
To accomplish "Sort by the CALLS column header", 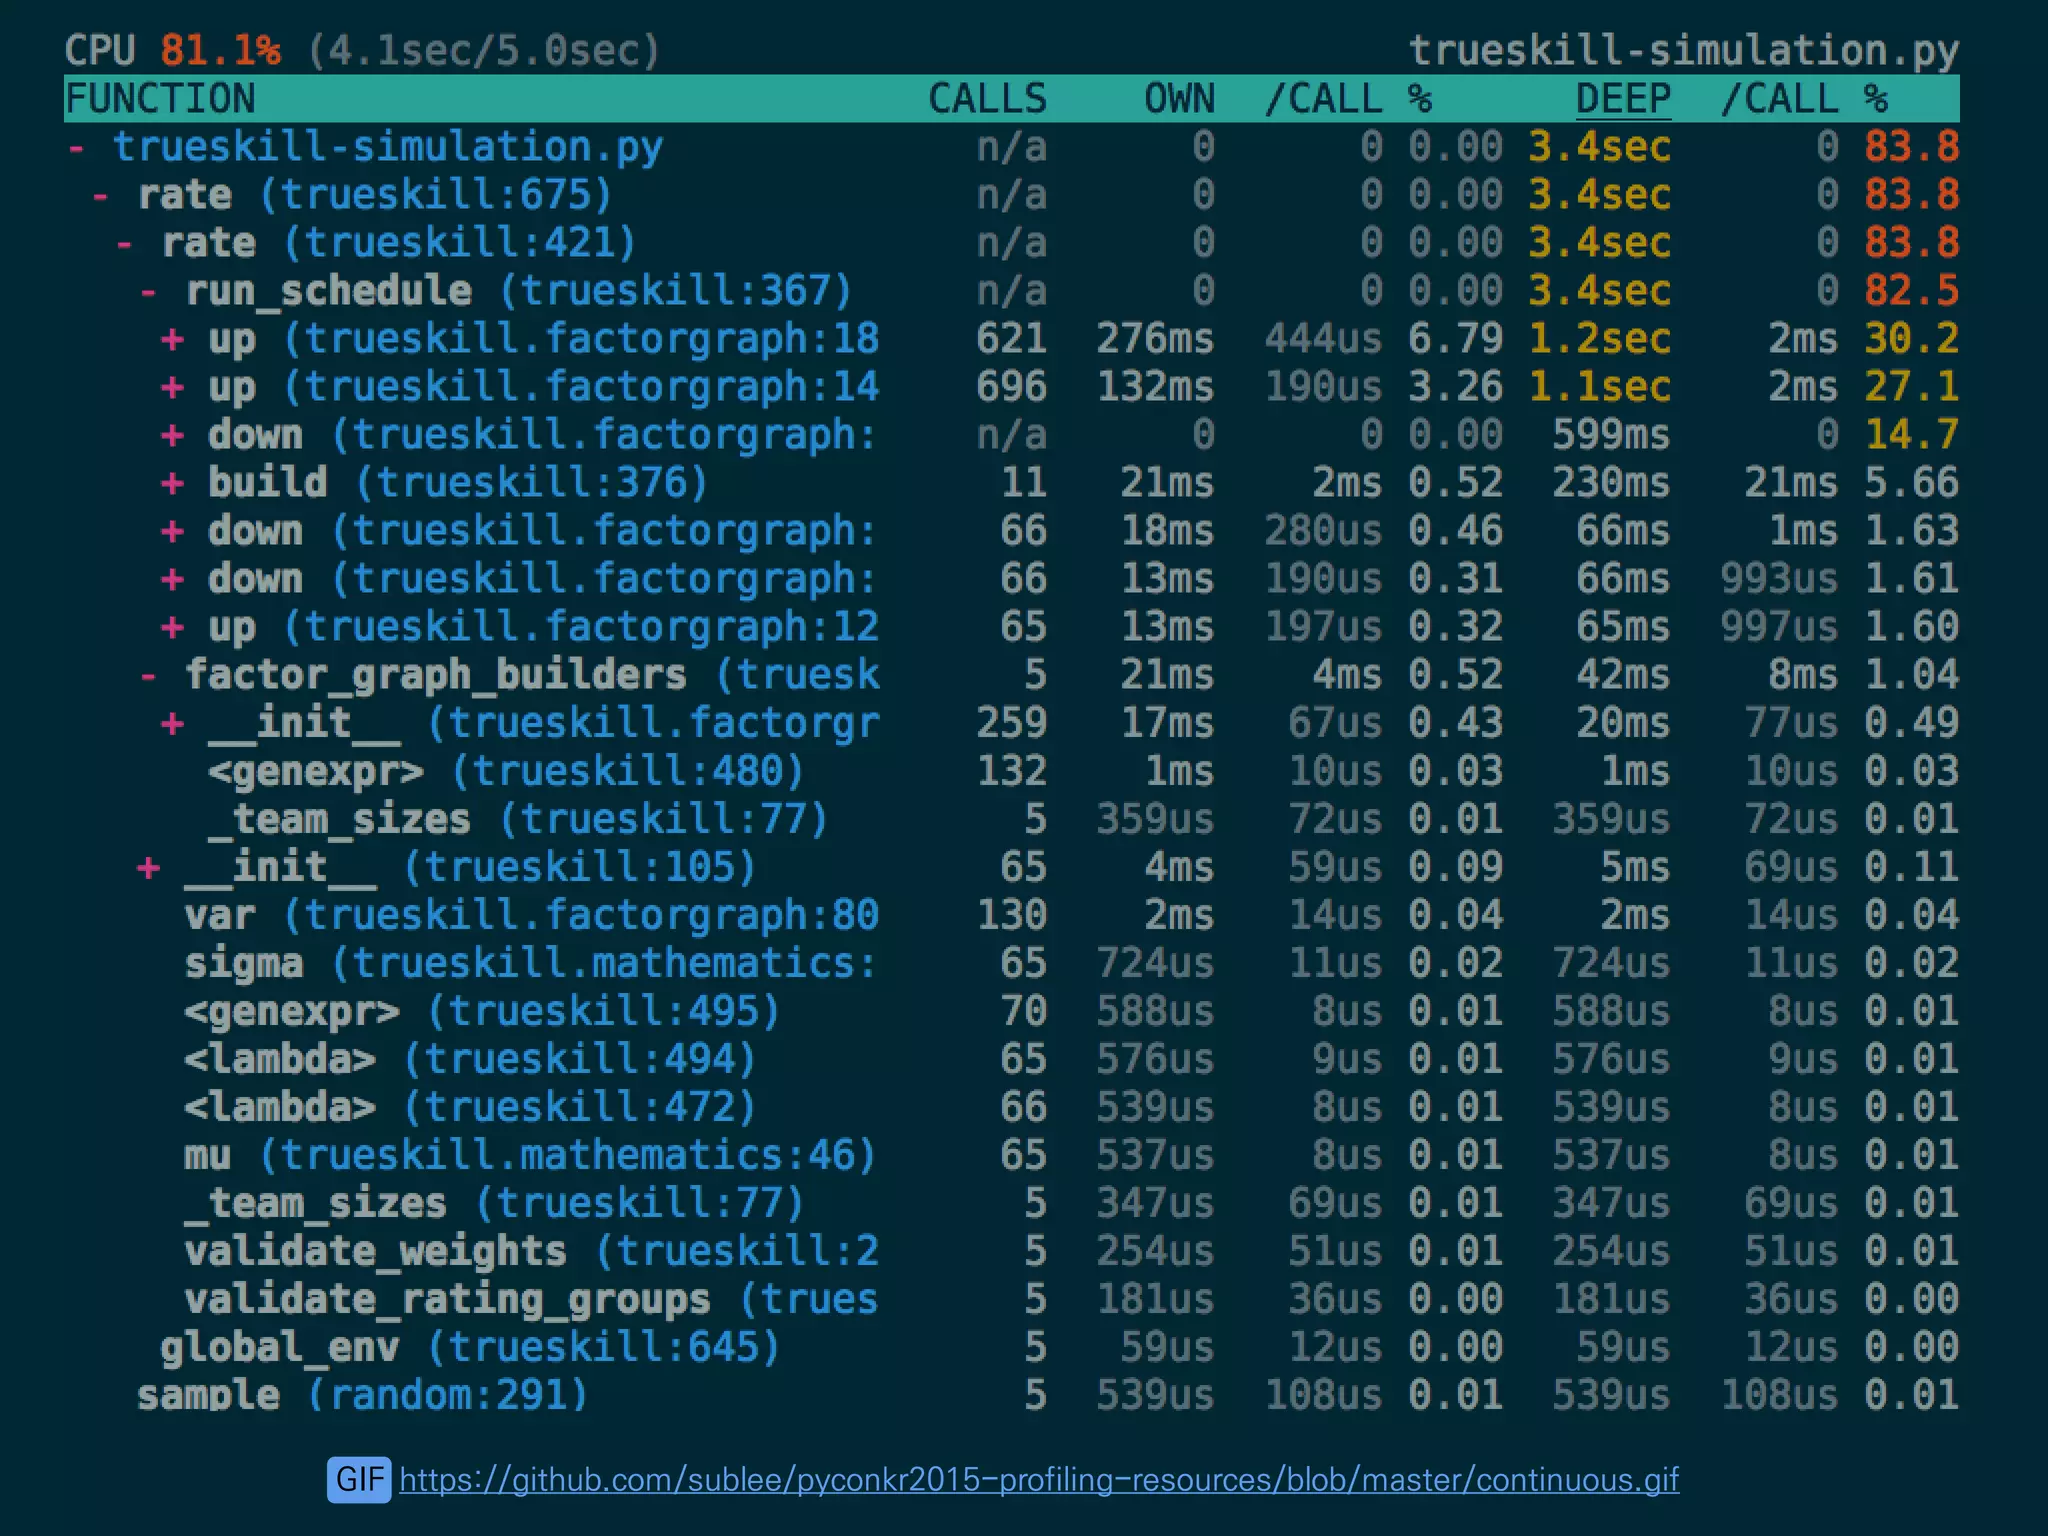I will click(x=987, y=99).
